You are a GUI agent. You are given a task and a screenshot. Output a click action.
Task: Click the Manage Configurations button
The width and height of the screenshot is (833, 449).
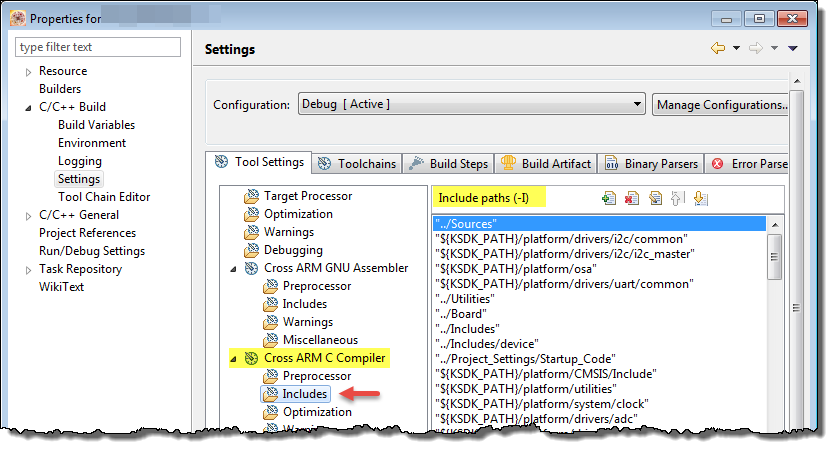point(720,105)
